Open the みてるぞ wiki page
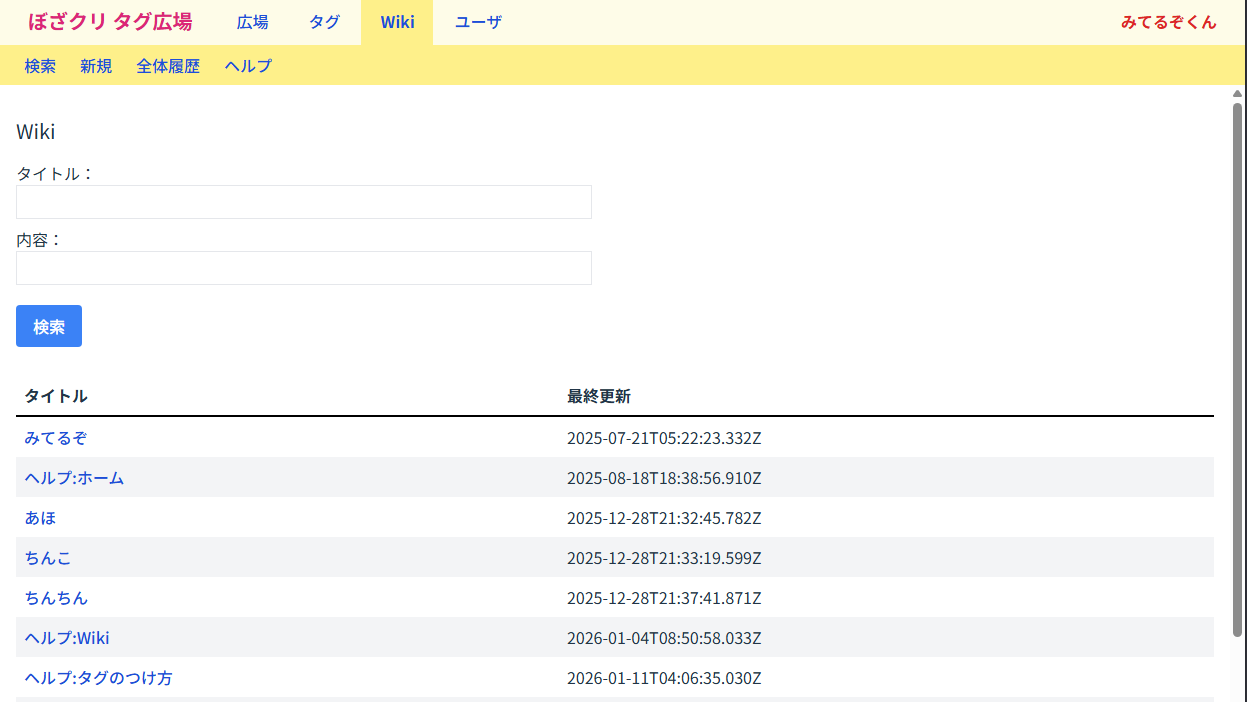 click(x=57, y=438)
